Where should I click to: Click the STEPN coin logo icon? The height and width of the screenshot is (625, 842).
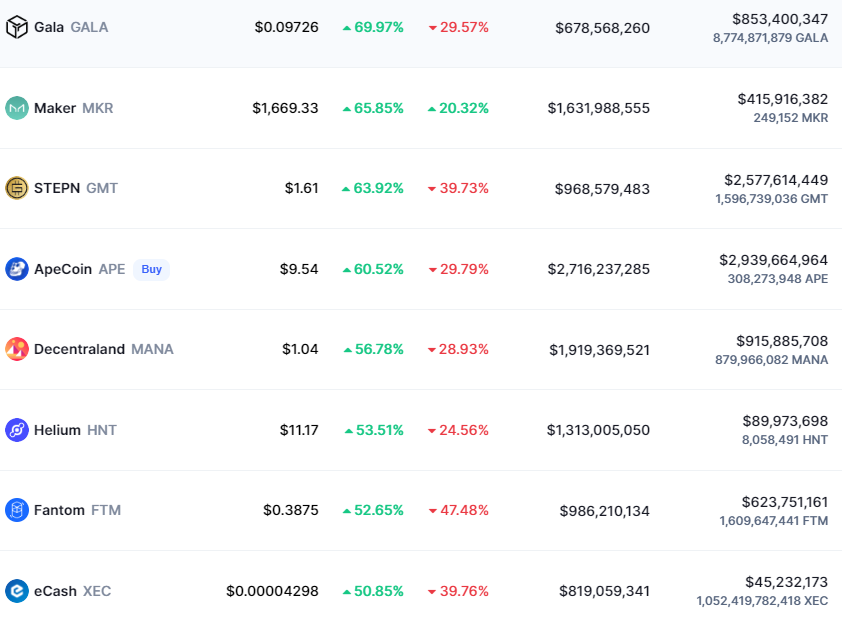click(17, 188)
